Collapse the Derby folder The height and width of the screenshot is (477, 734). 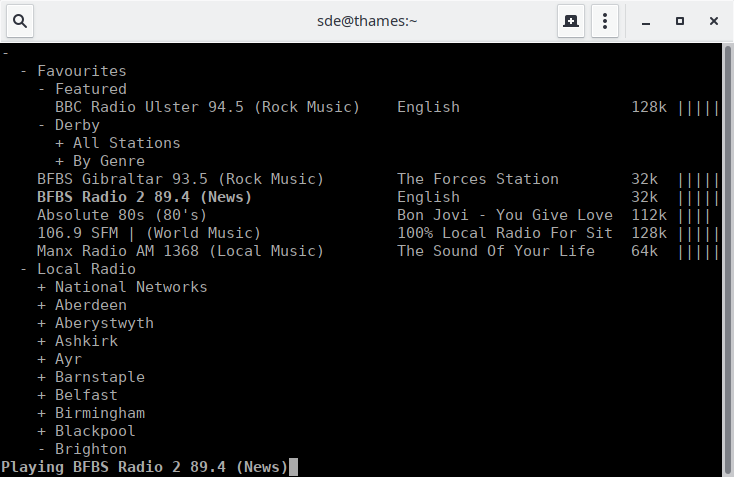42,125
